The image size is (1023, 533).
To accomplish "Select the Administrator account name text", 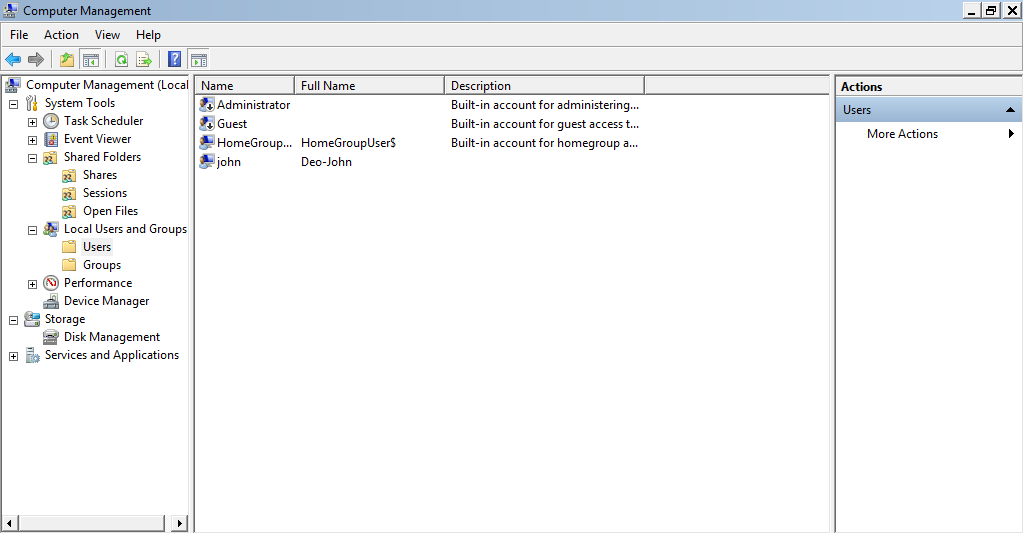I will tap(253, 104).
